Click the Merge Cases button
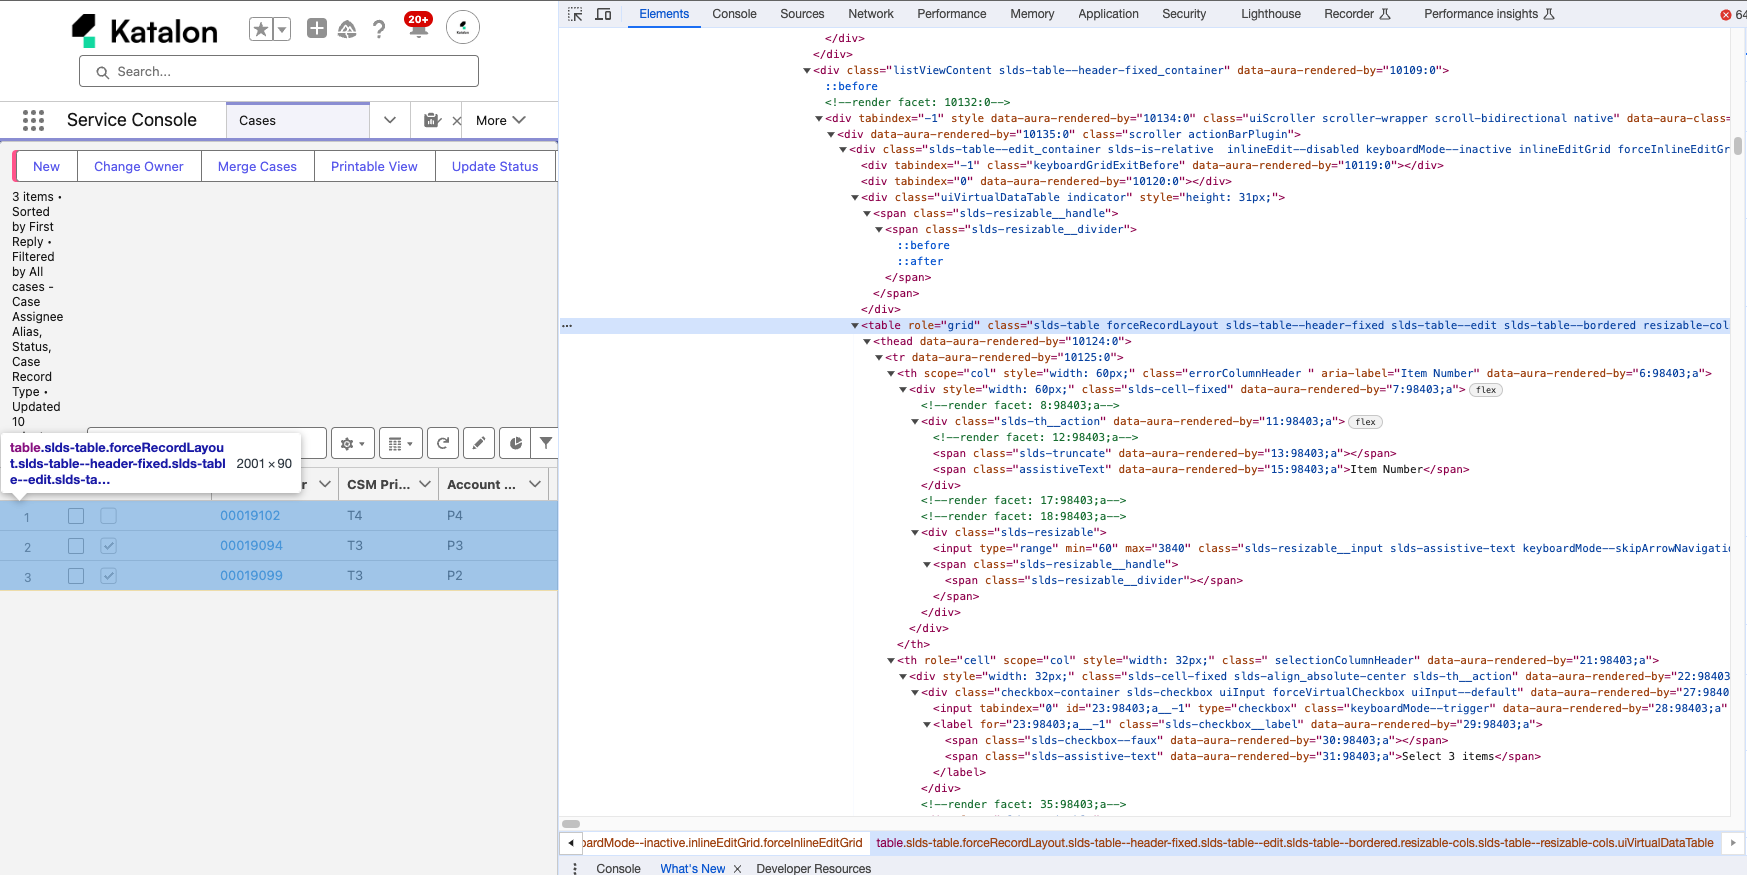Screen dimensions: 1747x875 257,167
